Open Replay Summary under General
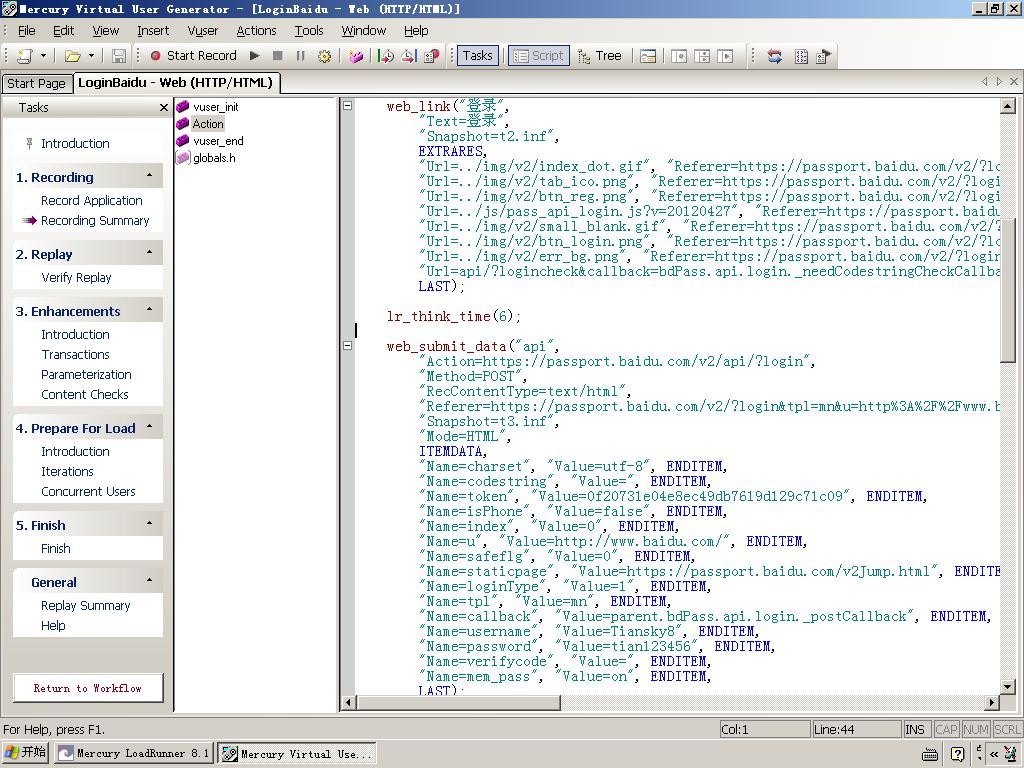The width and height of the screenshot is (1024, 768). click(x=86, y=606)
